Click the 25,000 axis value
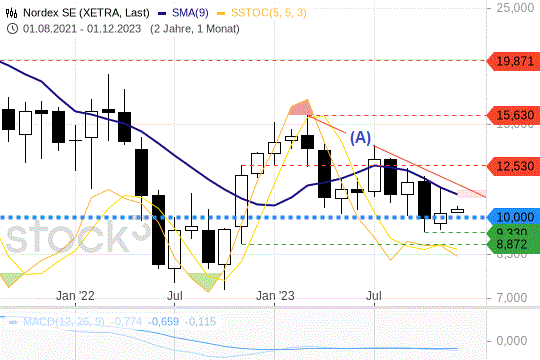 click(515, 8)
